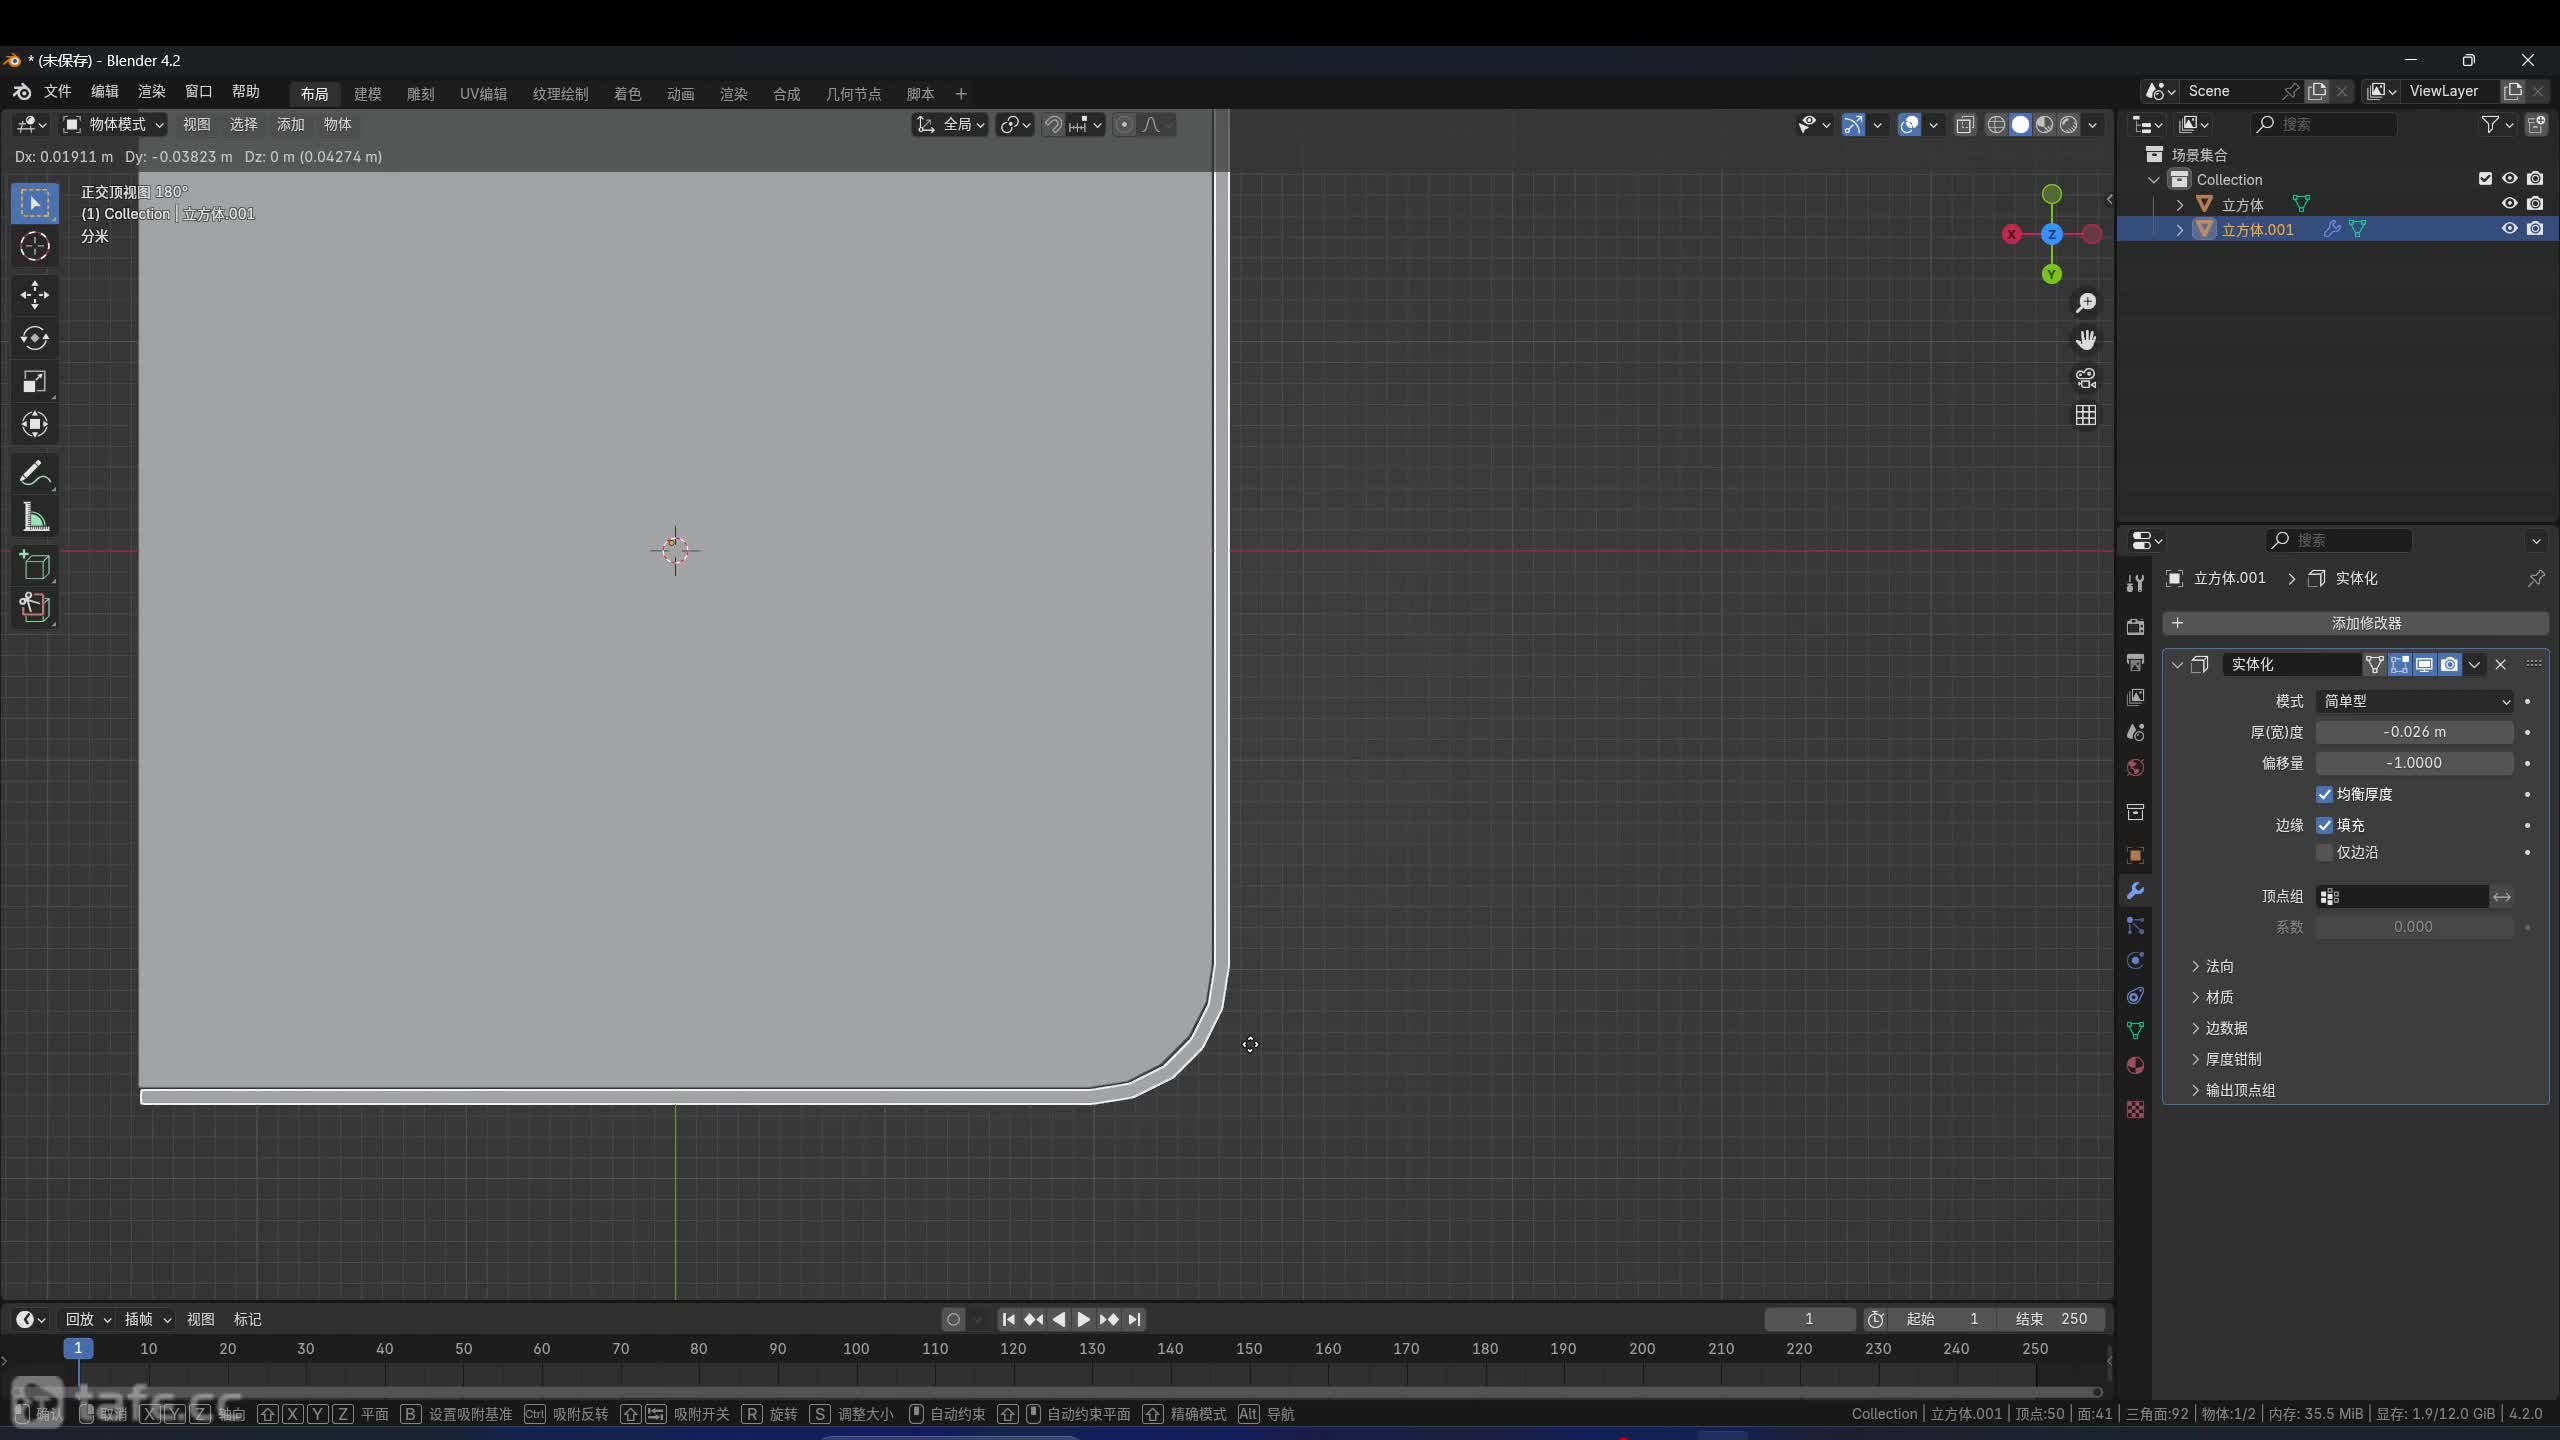
Task: Toggle Collection exclude checkbox in outliner
Action: click(x=2484, y=179)
